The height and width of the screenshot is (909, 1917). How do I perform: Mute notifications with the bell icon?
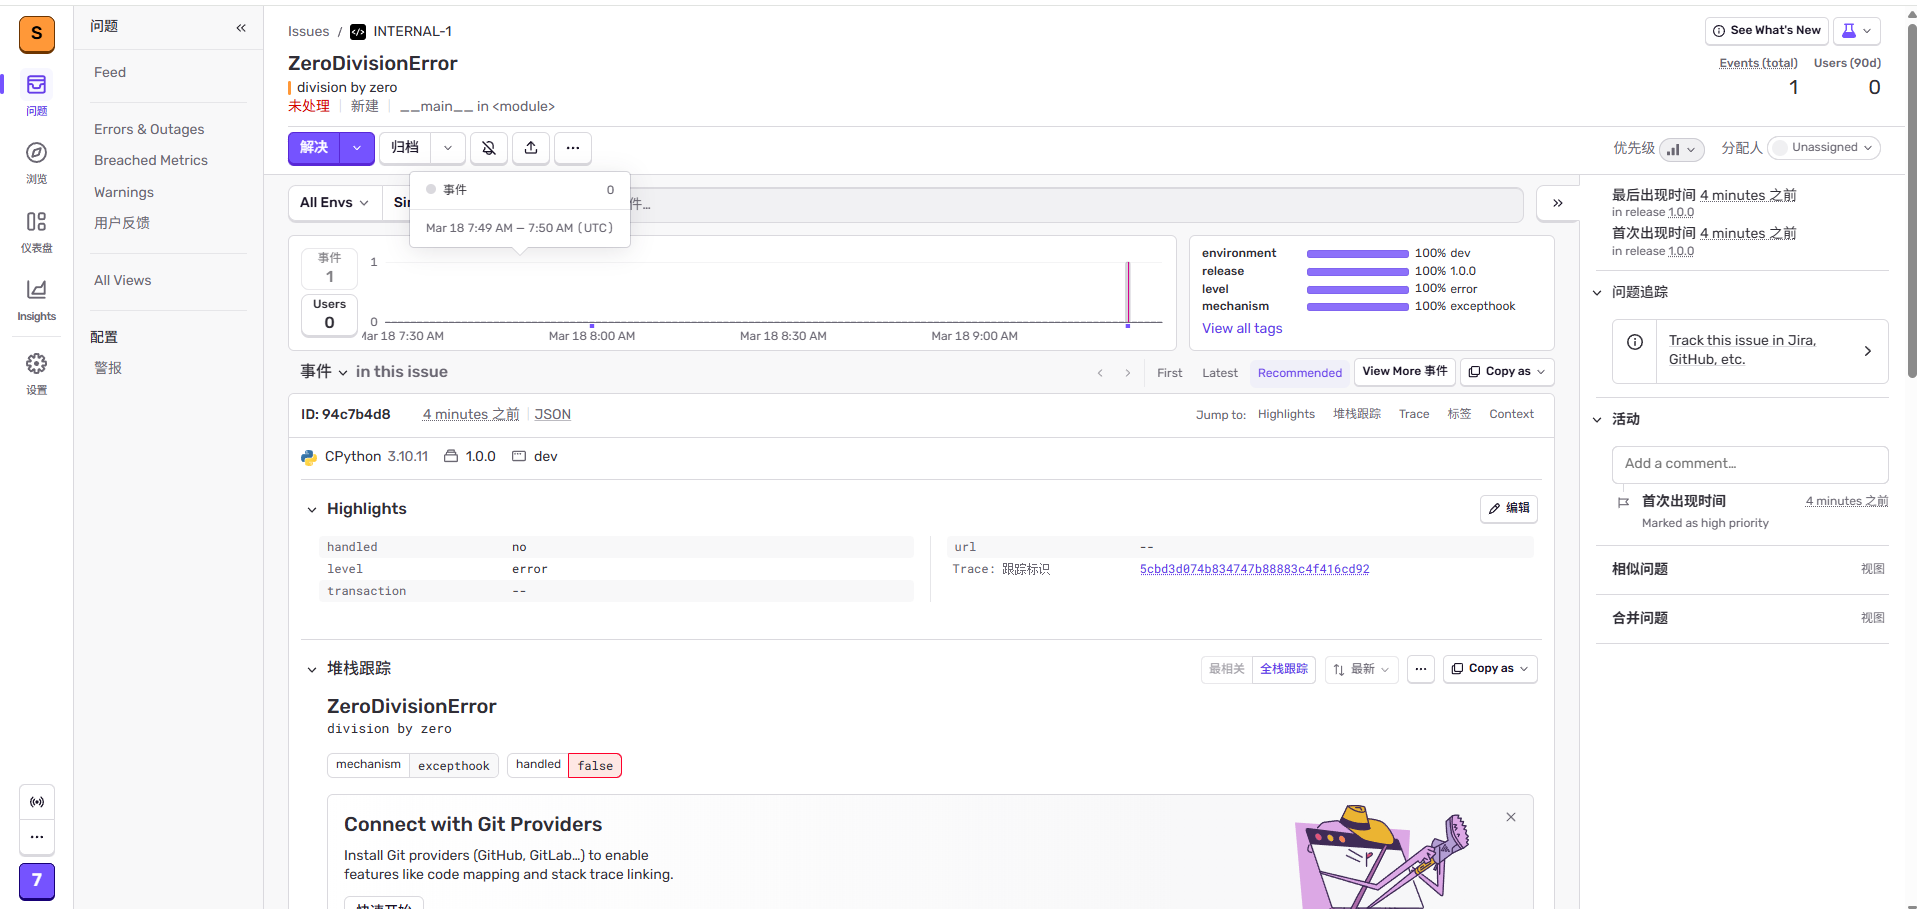tap(489, 148)
